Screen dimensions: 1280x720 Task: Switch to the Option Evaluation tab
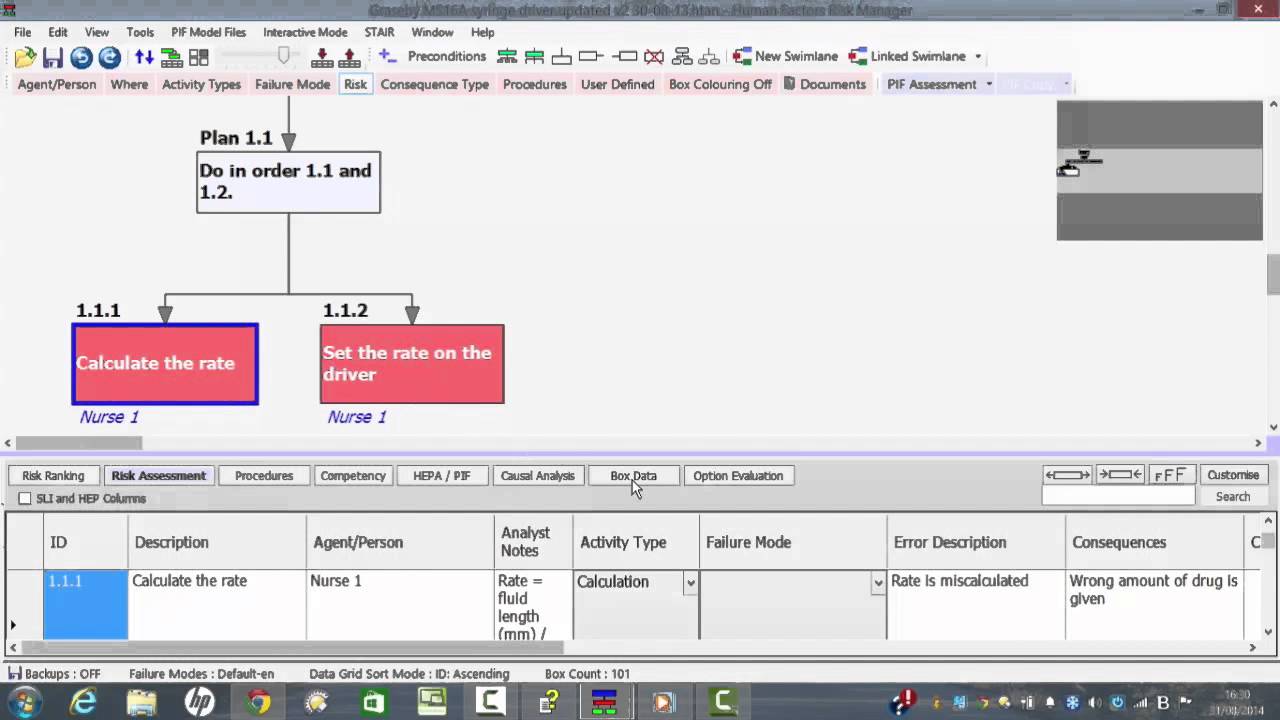(738, 476)
